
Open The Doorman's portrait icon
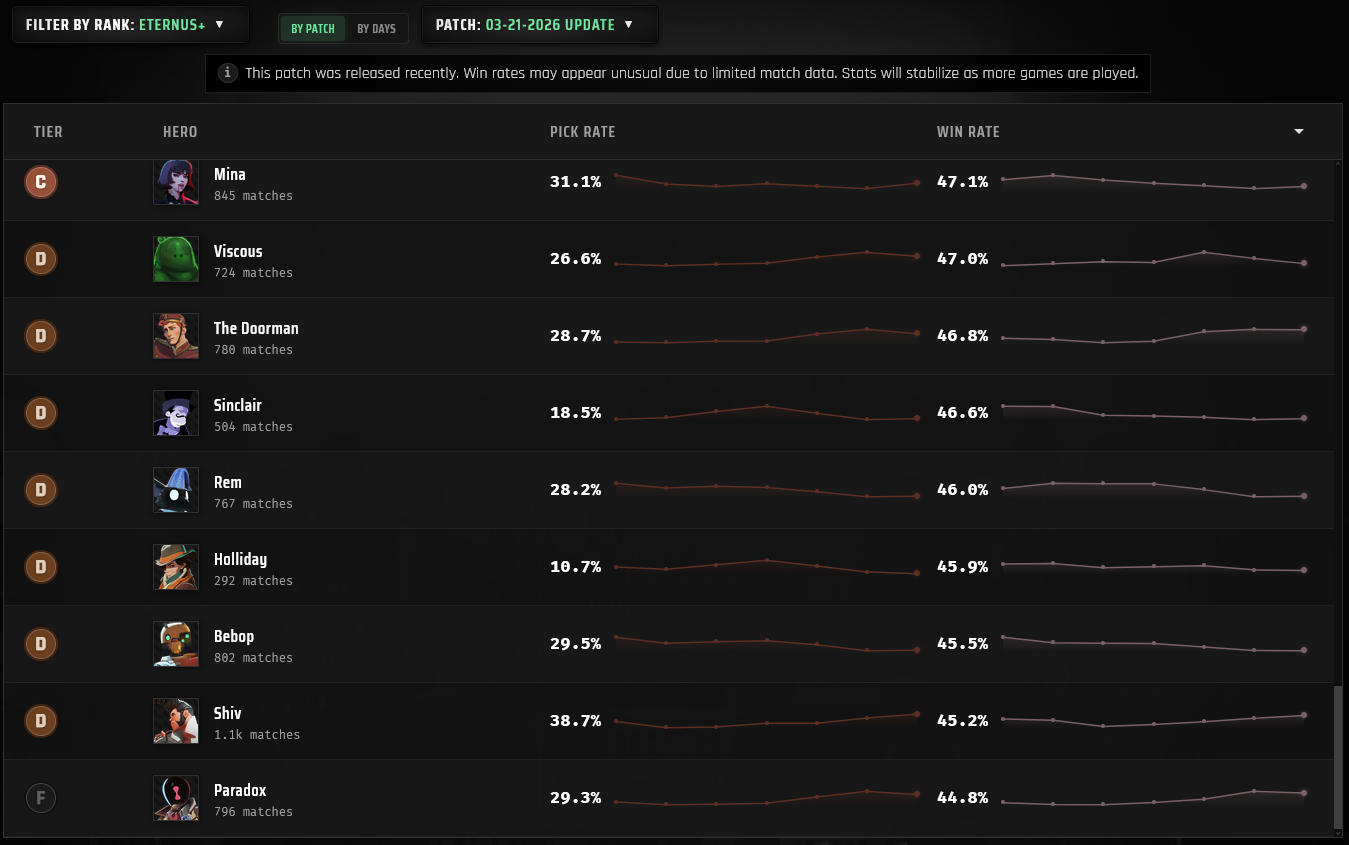click(x=176, y=336)
